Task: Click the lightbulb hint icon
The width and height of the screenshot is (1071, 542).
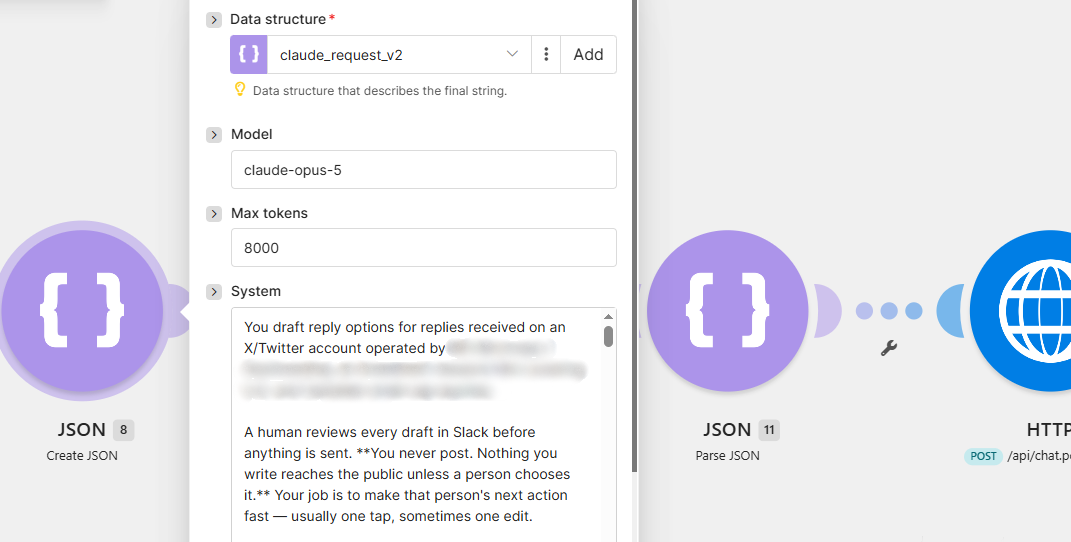Action: 240,89
